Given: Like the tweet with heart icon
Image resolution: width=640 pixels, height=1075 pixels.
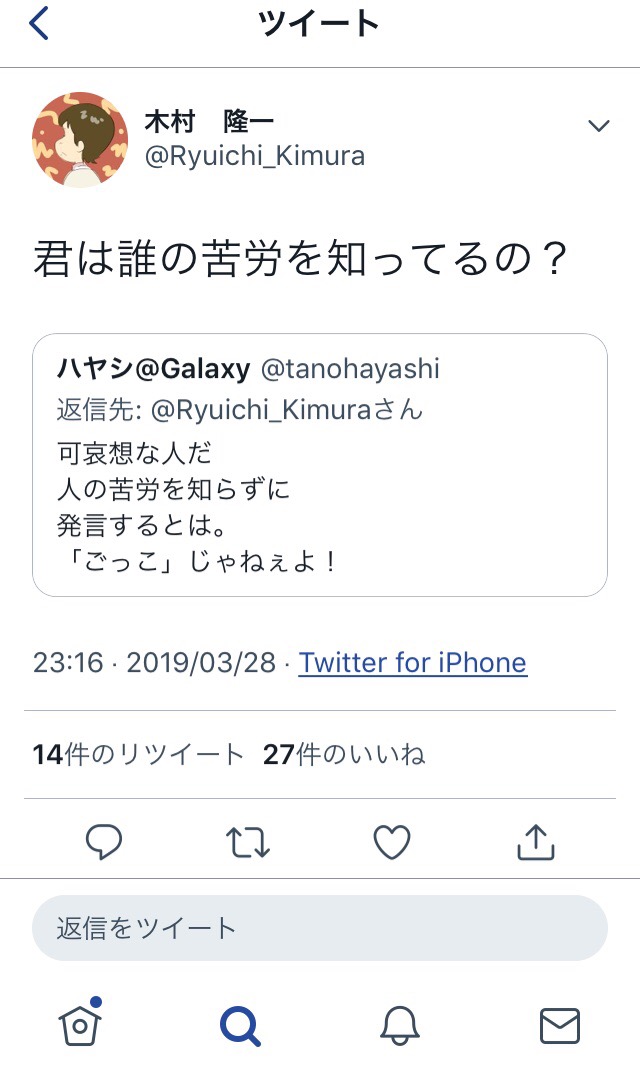Looking at the screenshot, I should pos(392,842).
